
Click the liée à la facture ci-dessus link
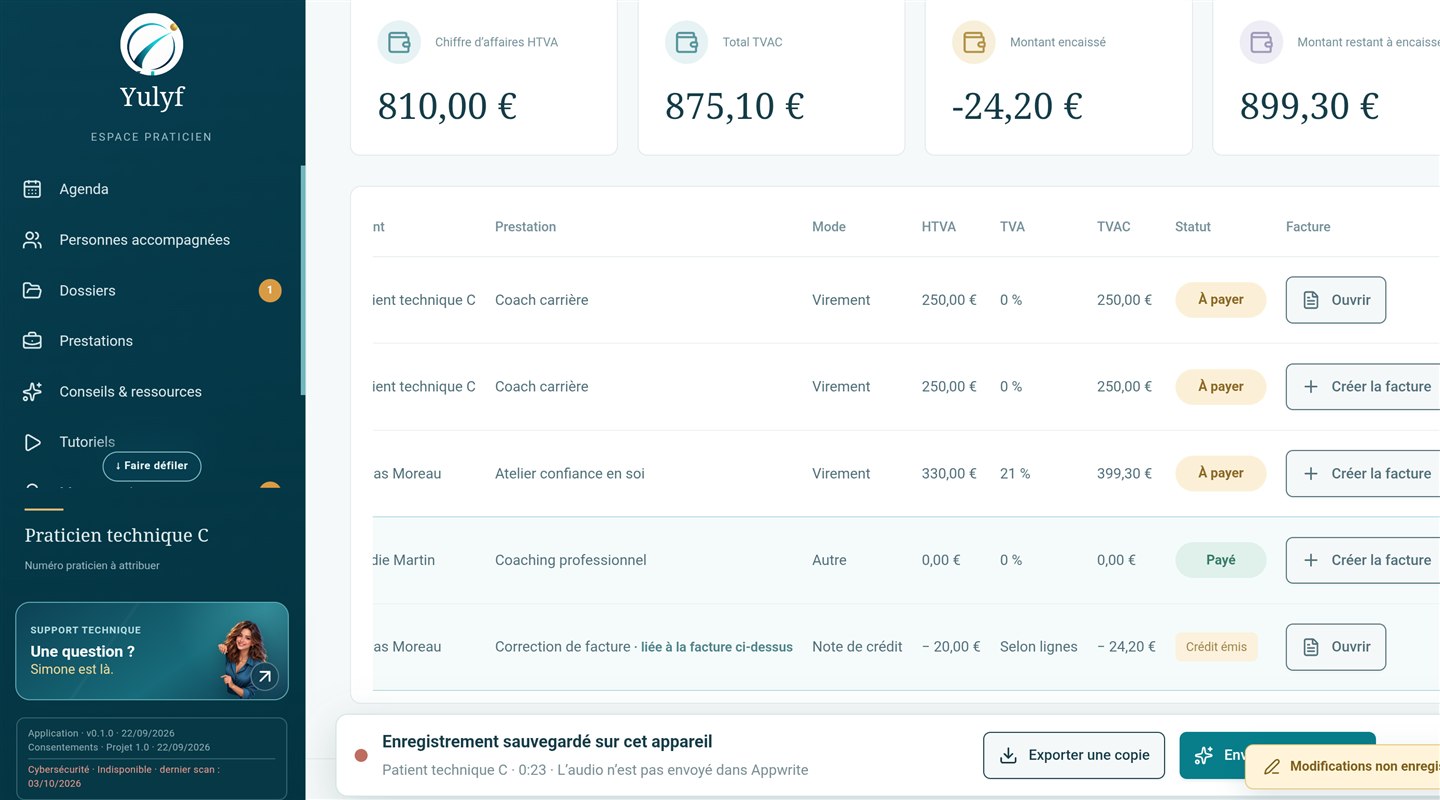point(717,647)
